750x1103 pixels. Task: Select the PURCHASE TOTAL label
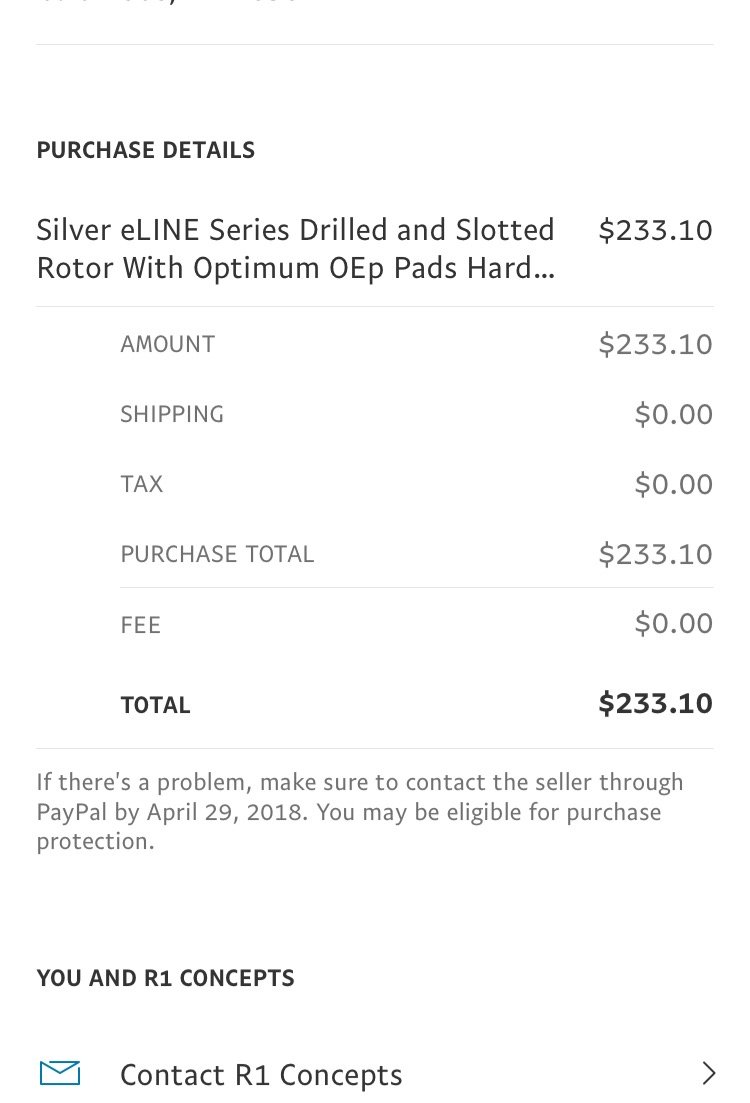coord(217,554)
